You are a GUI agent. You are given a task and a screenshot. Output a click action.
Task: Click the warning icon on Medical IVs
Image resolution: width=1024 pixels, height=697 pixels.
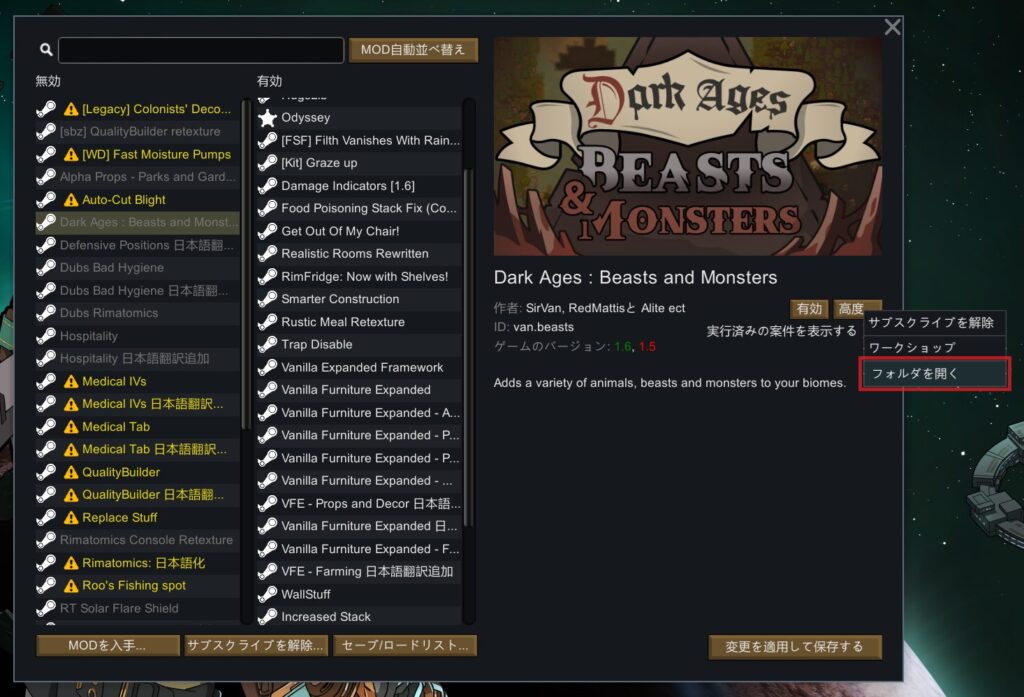[x=71, y=381]
